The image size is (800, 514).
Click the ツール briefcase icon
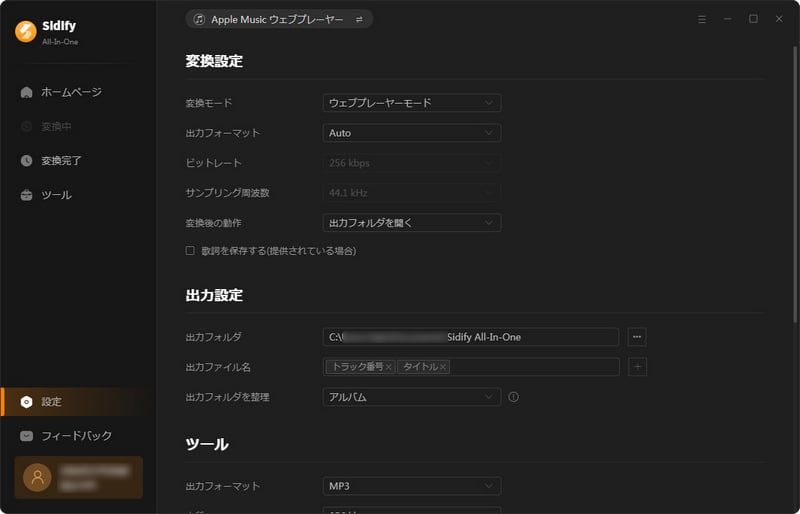27,195
